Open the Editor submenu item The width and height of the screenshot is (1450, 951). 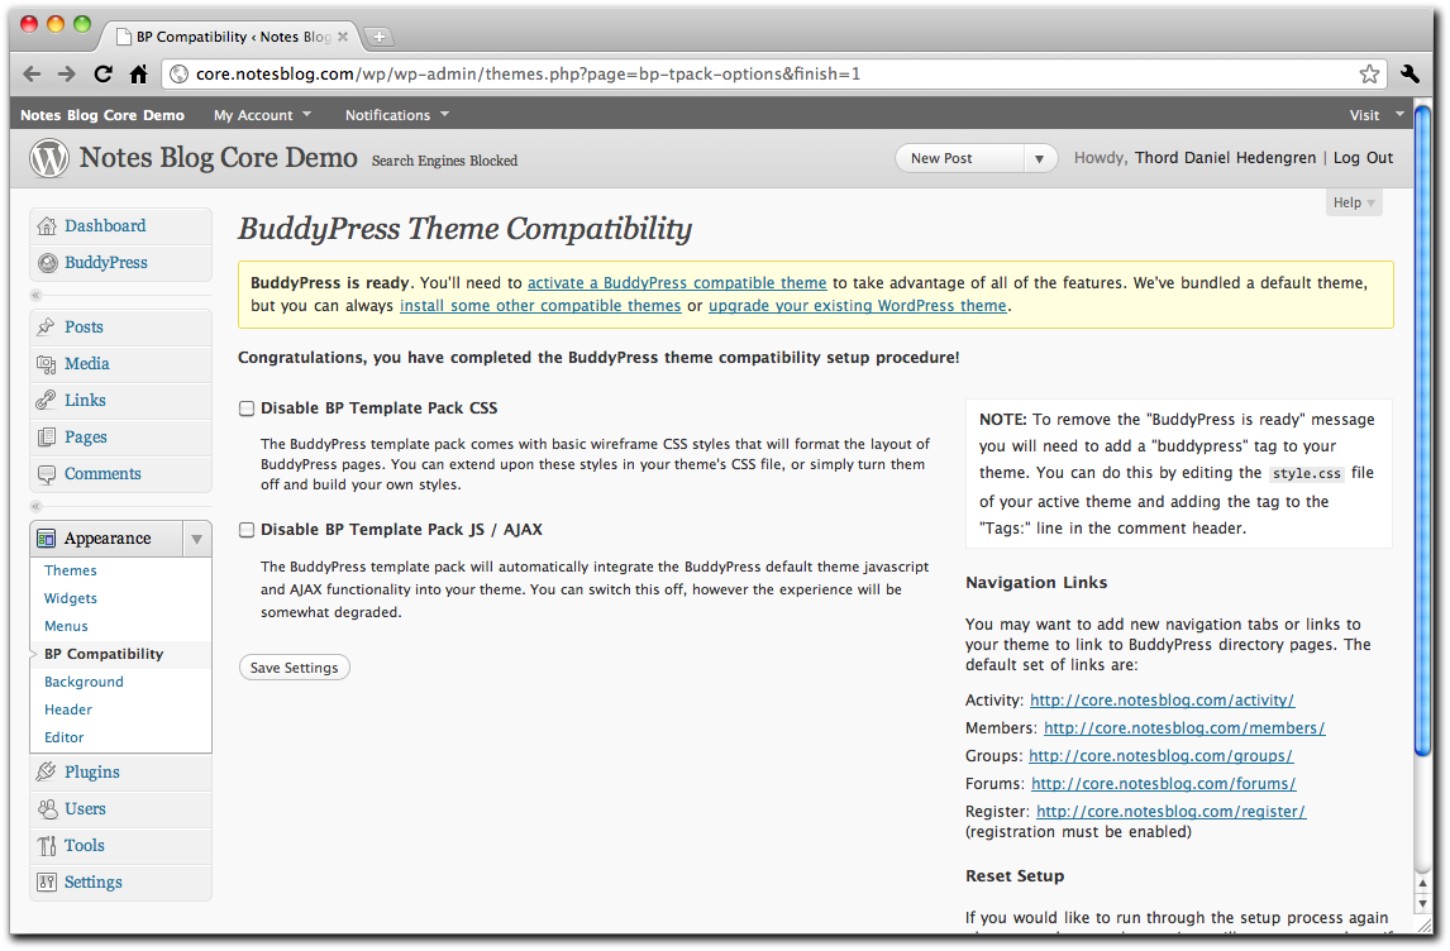click(x=64, y=738)
